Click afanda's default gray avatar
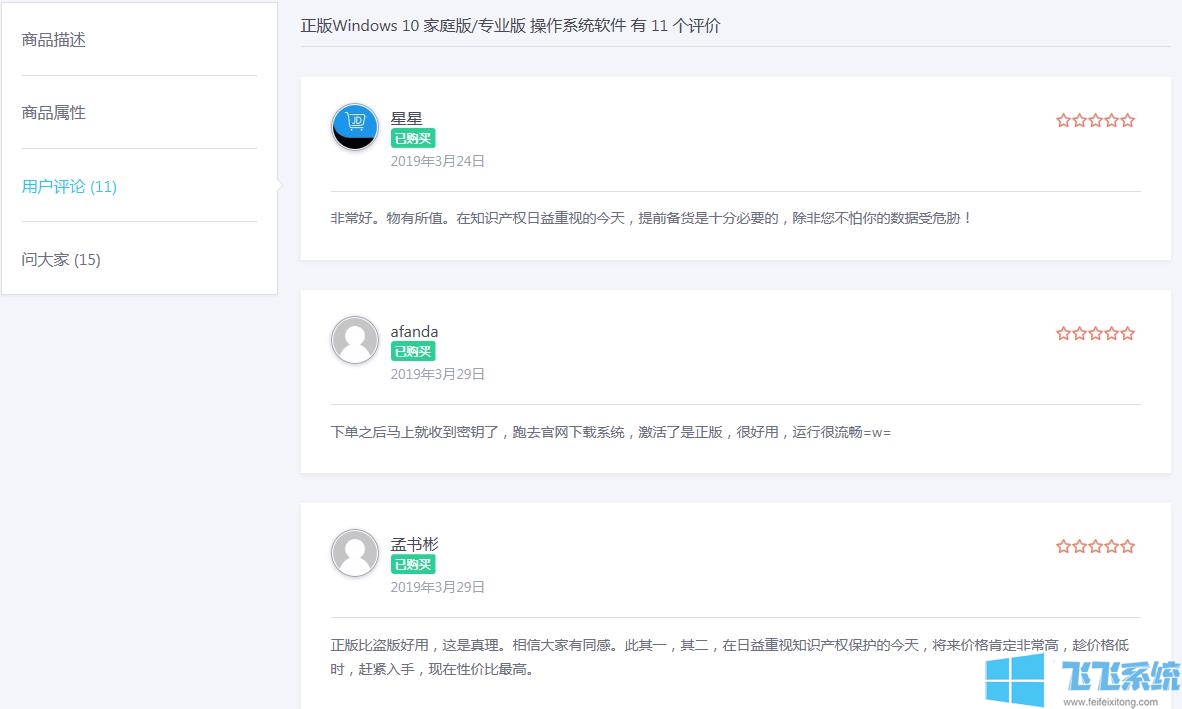The image size is (1182, 709). click(x=355, y=340)
